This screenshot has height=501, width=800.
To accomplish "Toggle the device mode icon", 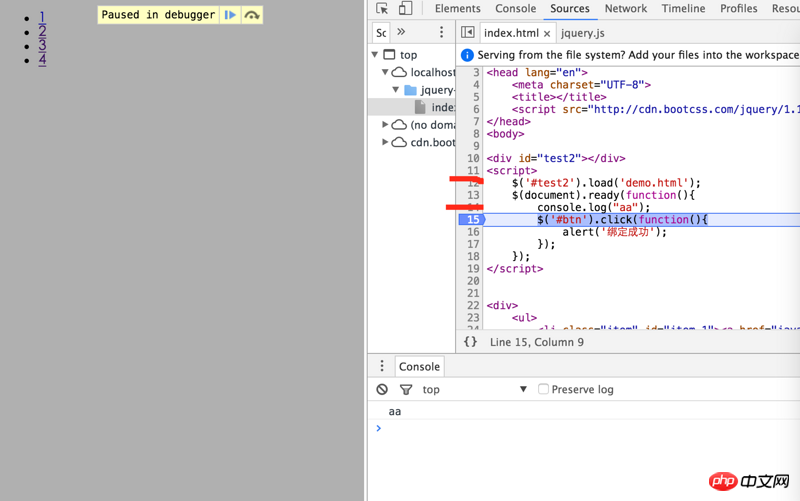I will click(405, 9).
